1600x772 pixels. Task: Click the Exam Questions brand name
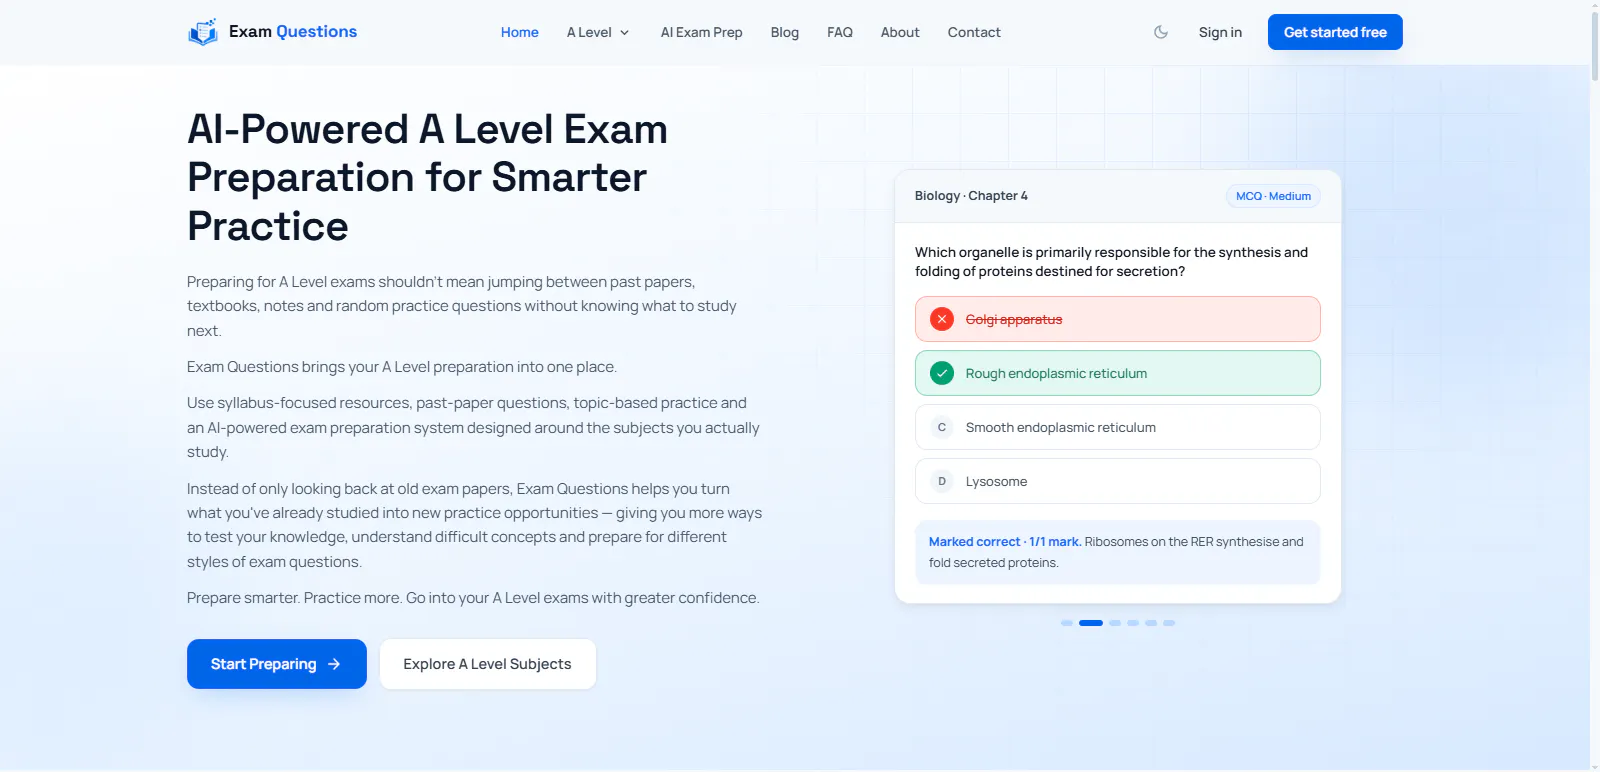pyautogui.click(x=293, y=31)
